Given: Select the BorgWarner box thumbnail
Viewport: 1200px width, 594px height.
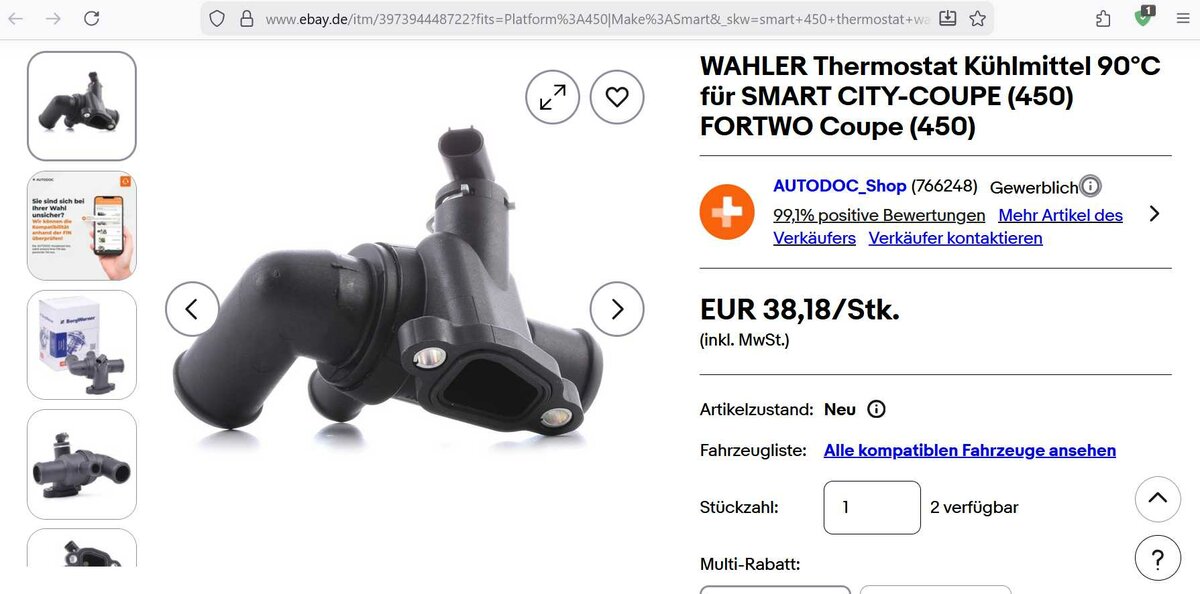Looking at the screenshot, I should pyautogui.click(x=82, y=345).
